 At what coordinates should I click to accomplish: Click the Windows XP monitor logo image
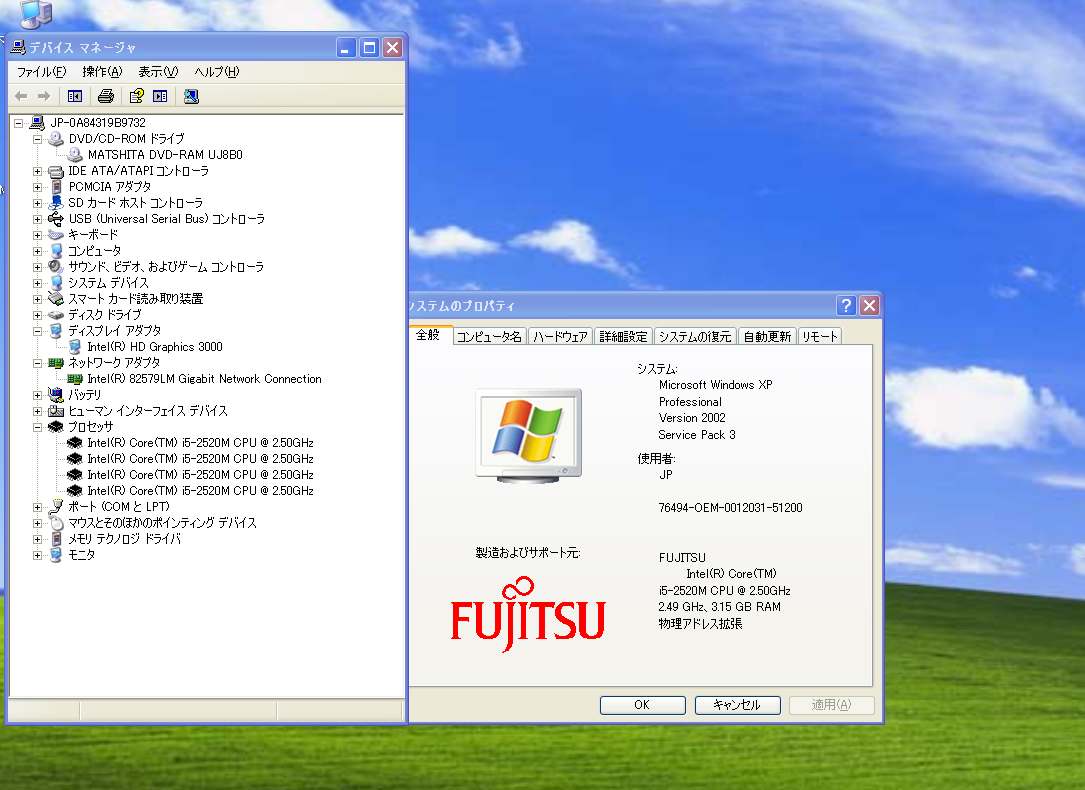tap(529, 436)
